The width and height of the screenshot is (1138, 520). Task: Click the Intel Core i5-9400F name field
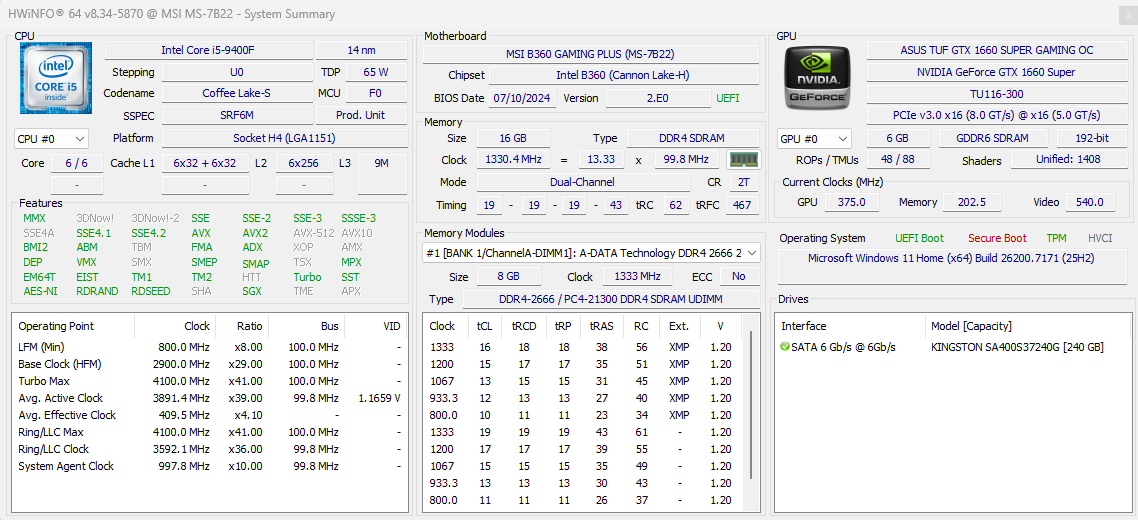coord(207,50)
